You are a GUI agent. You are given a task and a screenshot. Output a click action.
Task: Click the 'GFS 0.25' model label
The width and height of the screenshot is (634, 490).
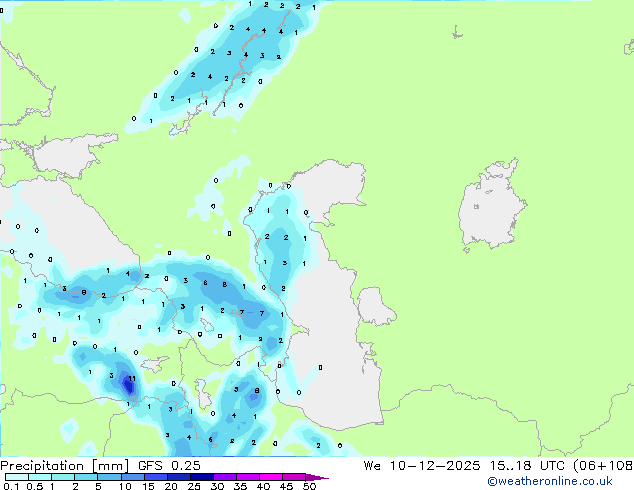(169, 466)
